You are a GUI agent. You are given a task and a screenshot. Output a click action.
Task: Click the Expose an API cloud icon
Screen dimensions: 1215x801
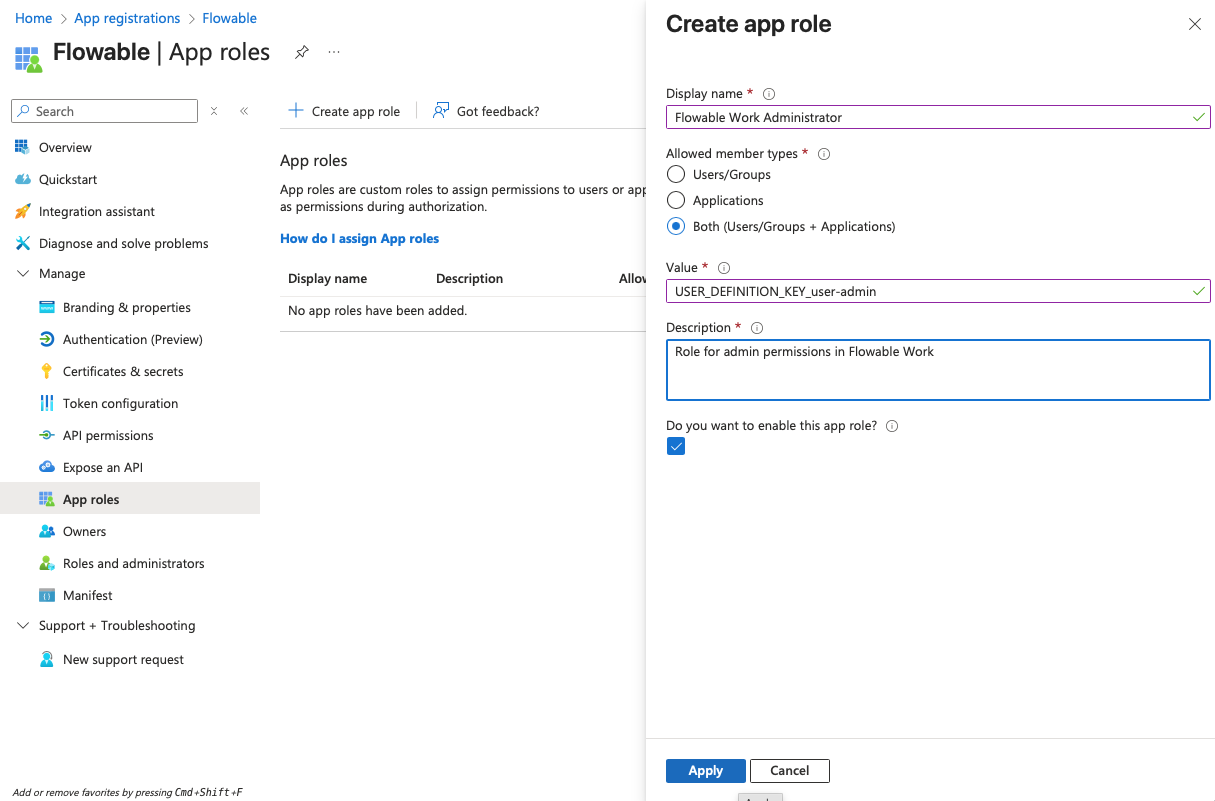coord(46,467)
